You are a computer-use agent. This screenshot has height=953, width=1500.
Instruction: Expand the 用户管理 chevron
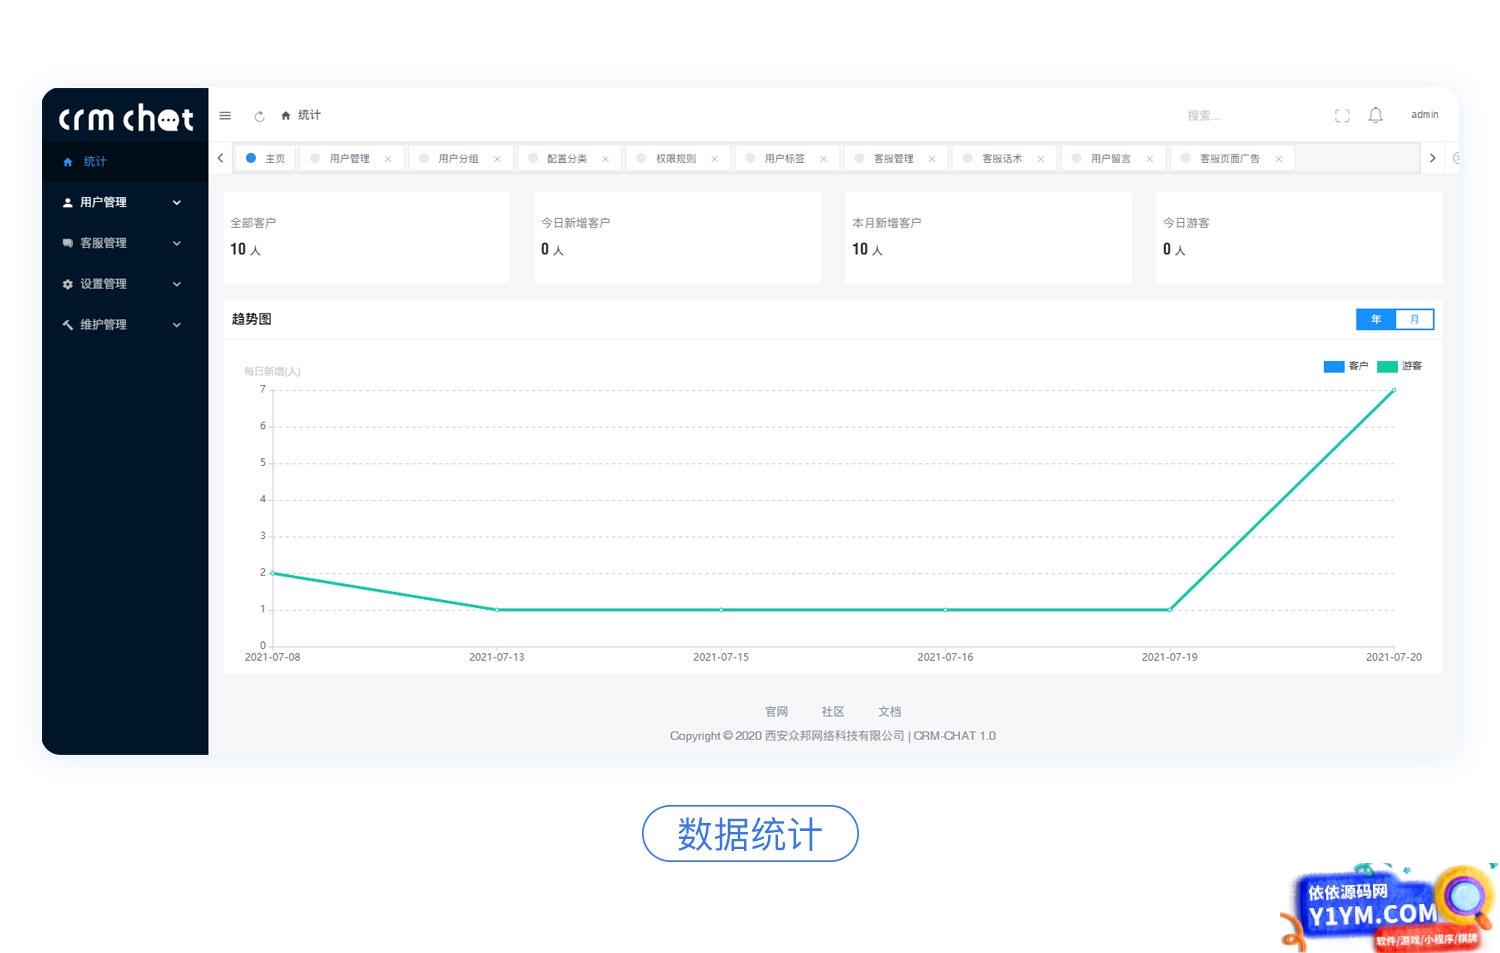click(x=177, y=203)
